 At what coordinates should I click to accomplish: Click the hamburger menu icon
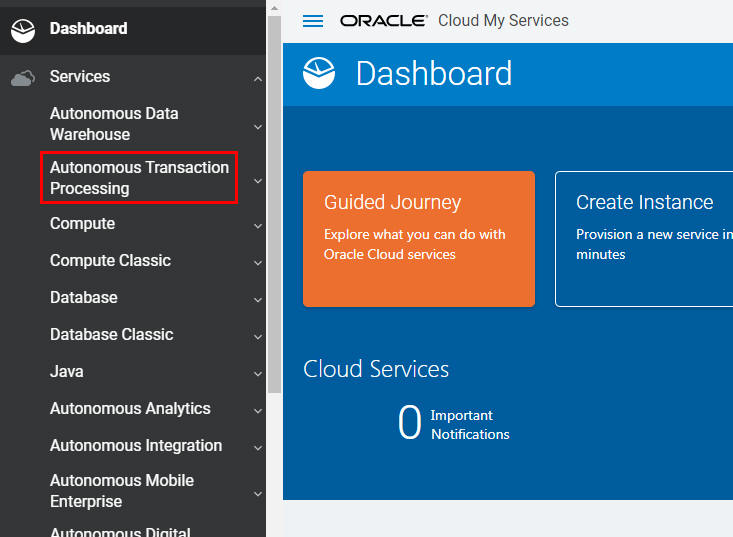313,21
